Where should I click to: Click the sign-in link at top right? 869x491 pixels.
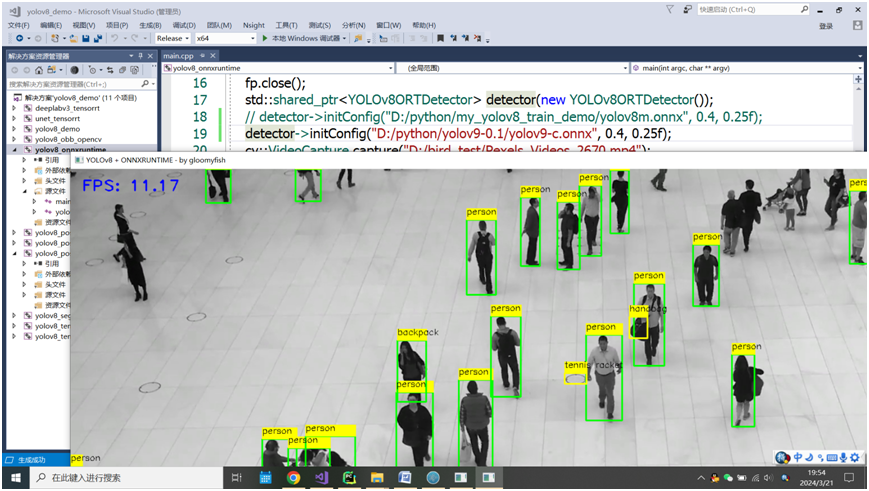pos(825,26)
